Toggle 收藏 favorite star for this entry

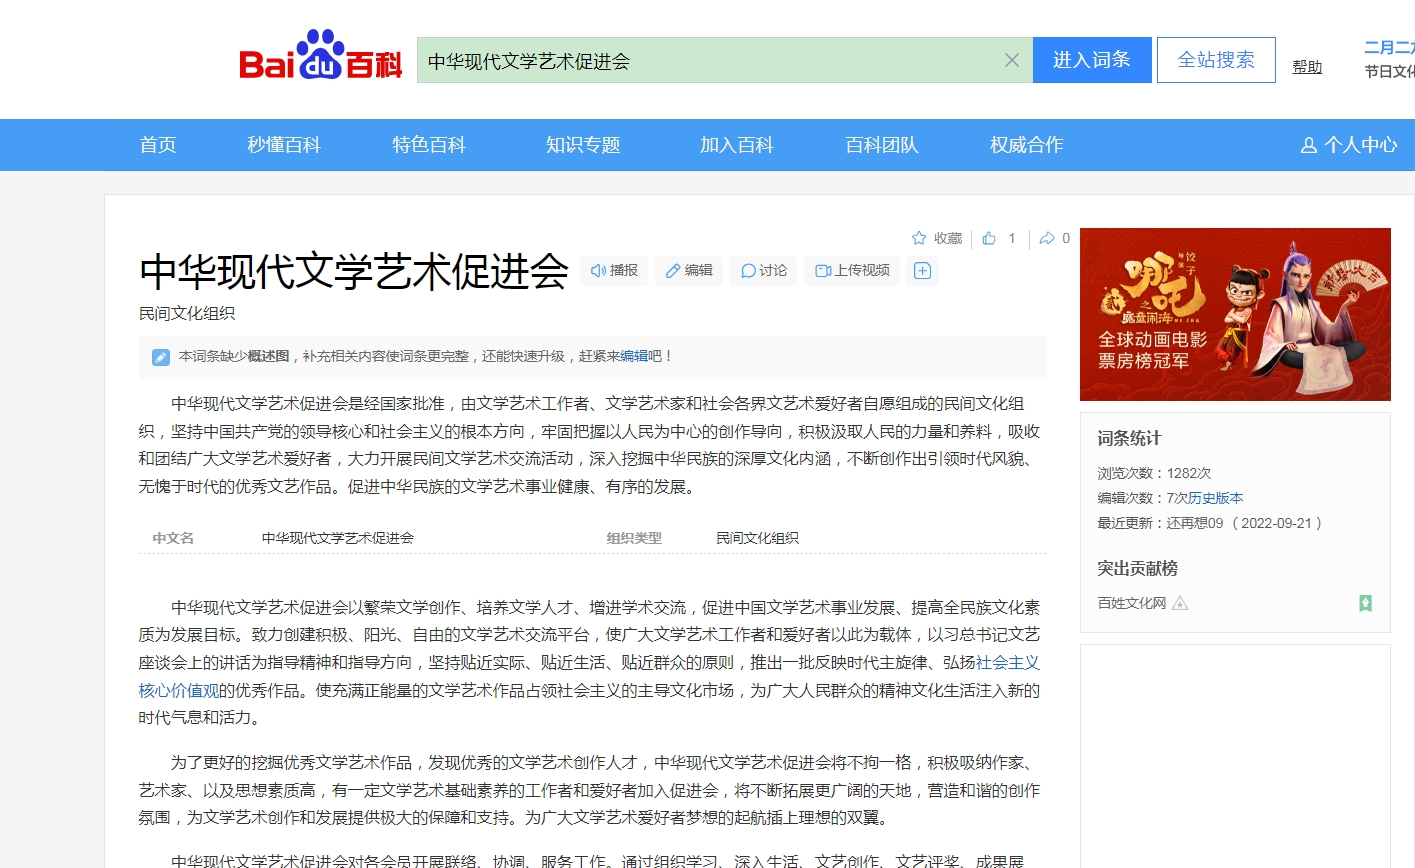pyautogui.click(x=918, y=238)
